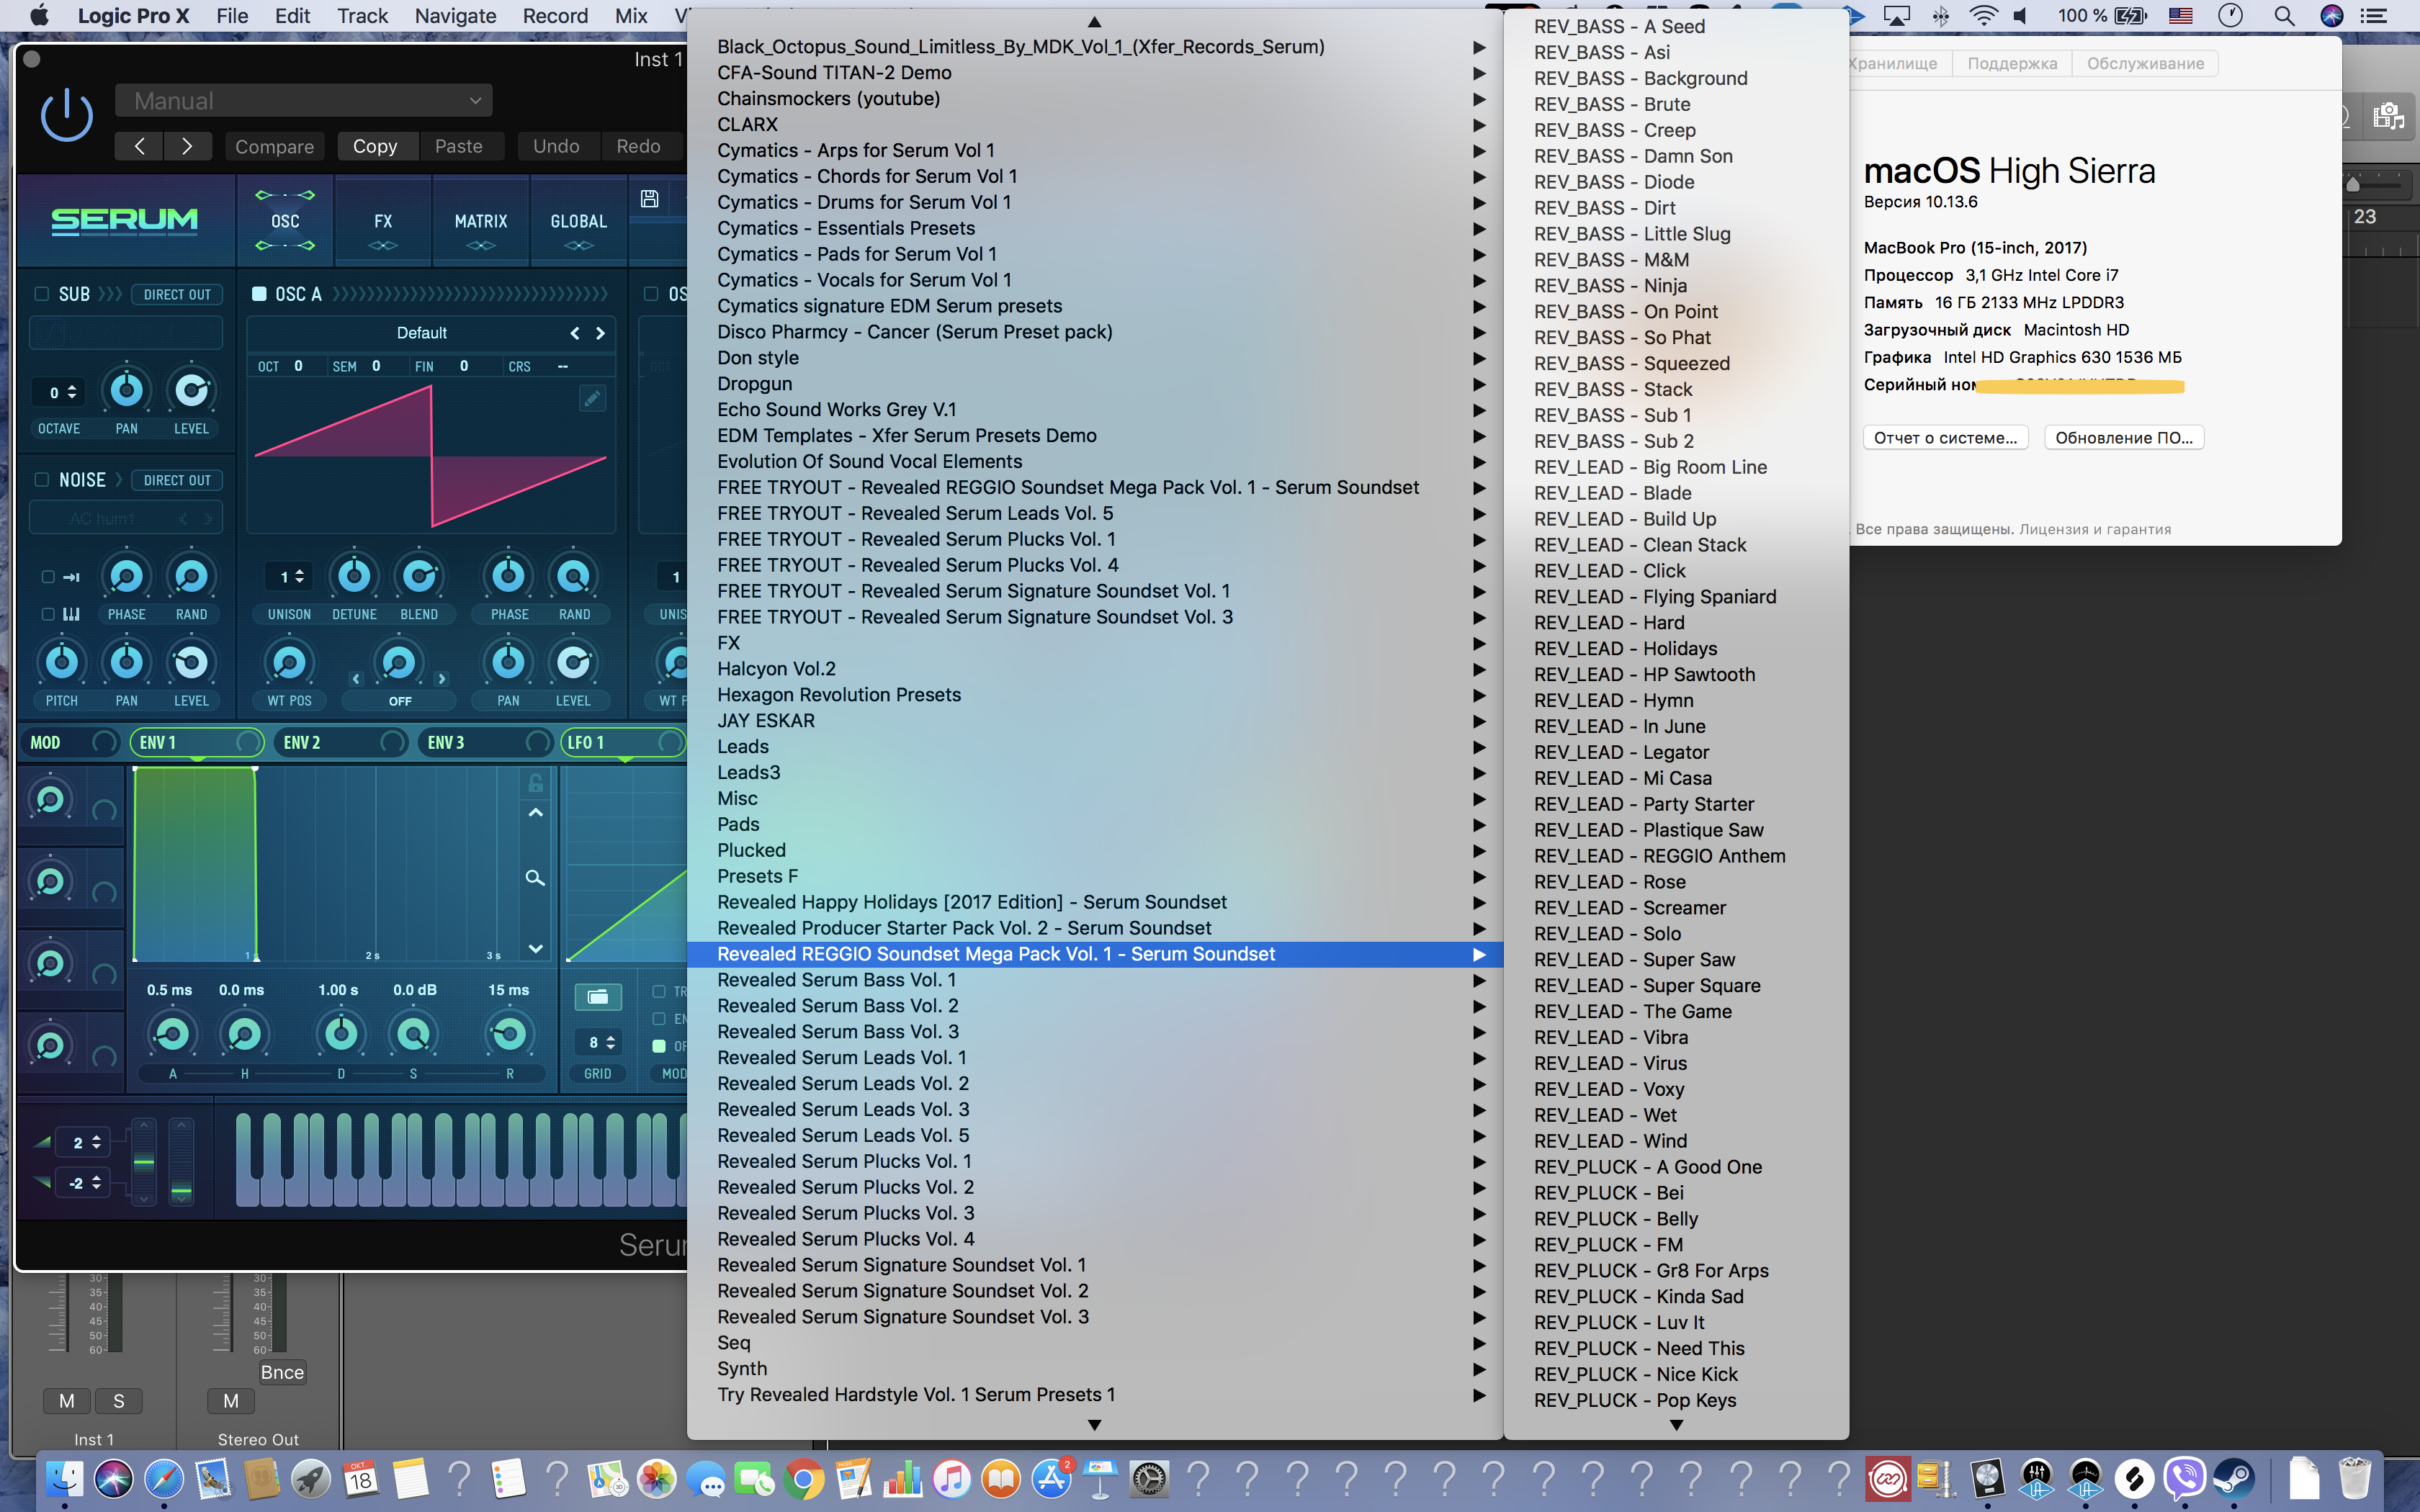2420x1512 pixels.
Task: Open Google Chrome from the Dock
Action: click(x=804, y=1478)
